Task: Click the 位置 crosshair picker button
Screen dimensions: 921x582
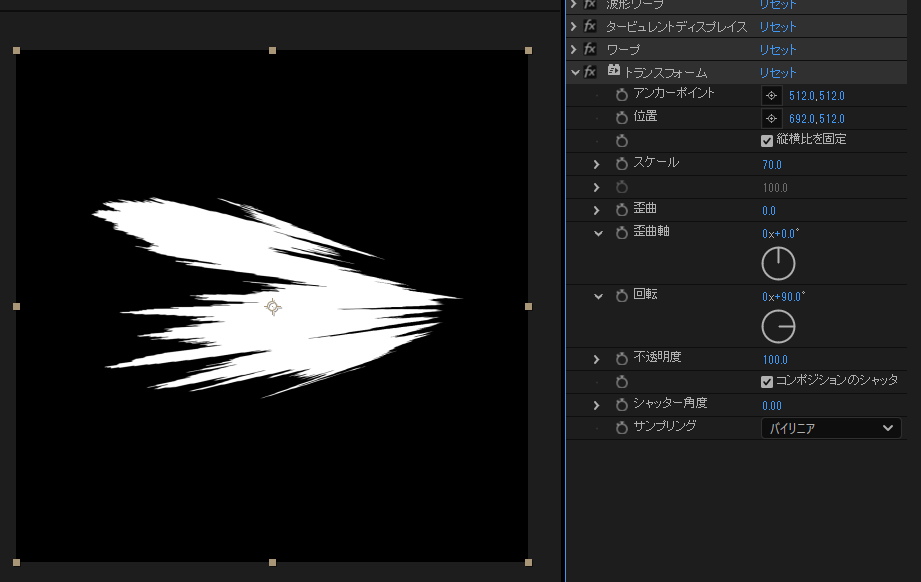Action: [x=771, y=119]
